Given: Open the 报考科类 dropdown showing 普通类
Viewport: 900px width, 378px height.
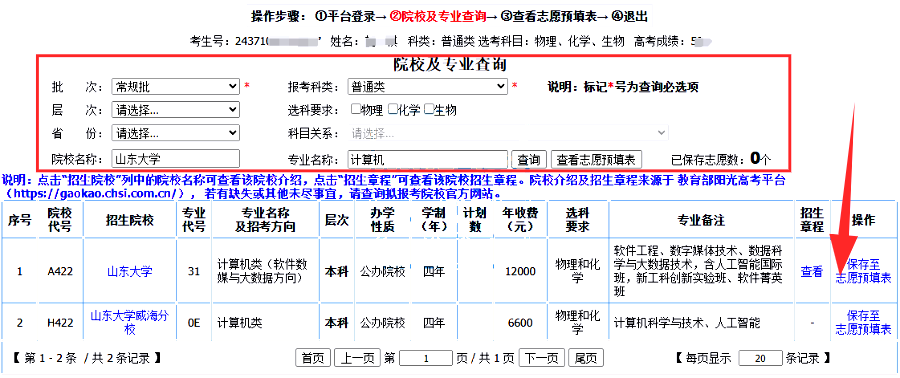Looking at the screenshot, I should (x=428, y=87).
